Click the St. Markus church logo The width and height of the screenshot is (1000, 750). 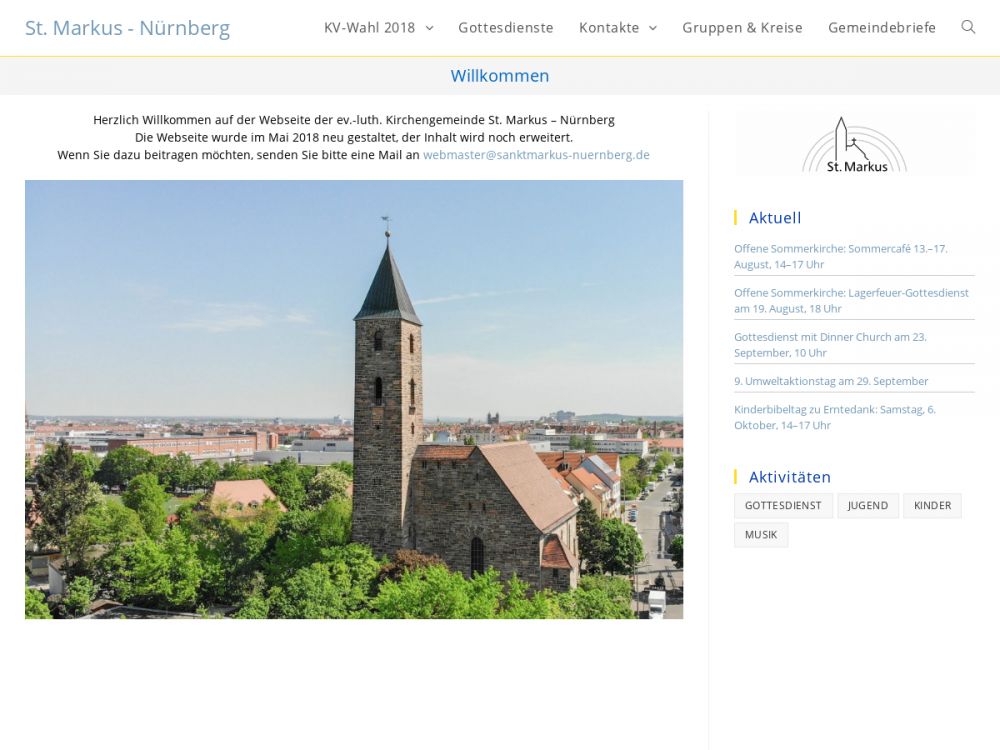(x=854, y=145)
